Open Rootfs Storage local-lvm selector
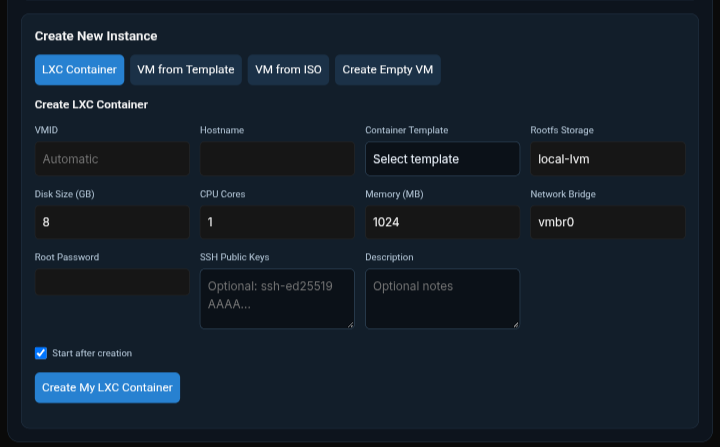 [x=608, y=159]
